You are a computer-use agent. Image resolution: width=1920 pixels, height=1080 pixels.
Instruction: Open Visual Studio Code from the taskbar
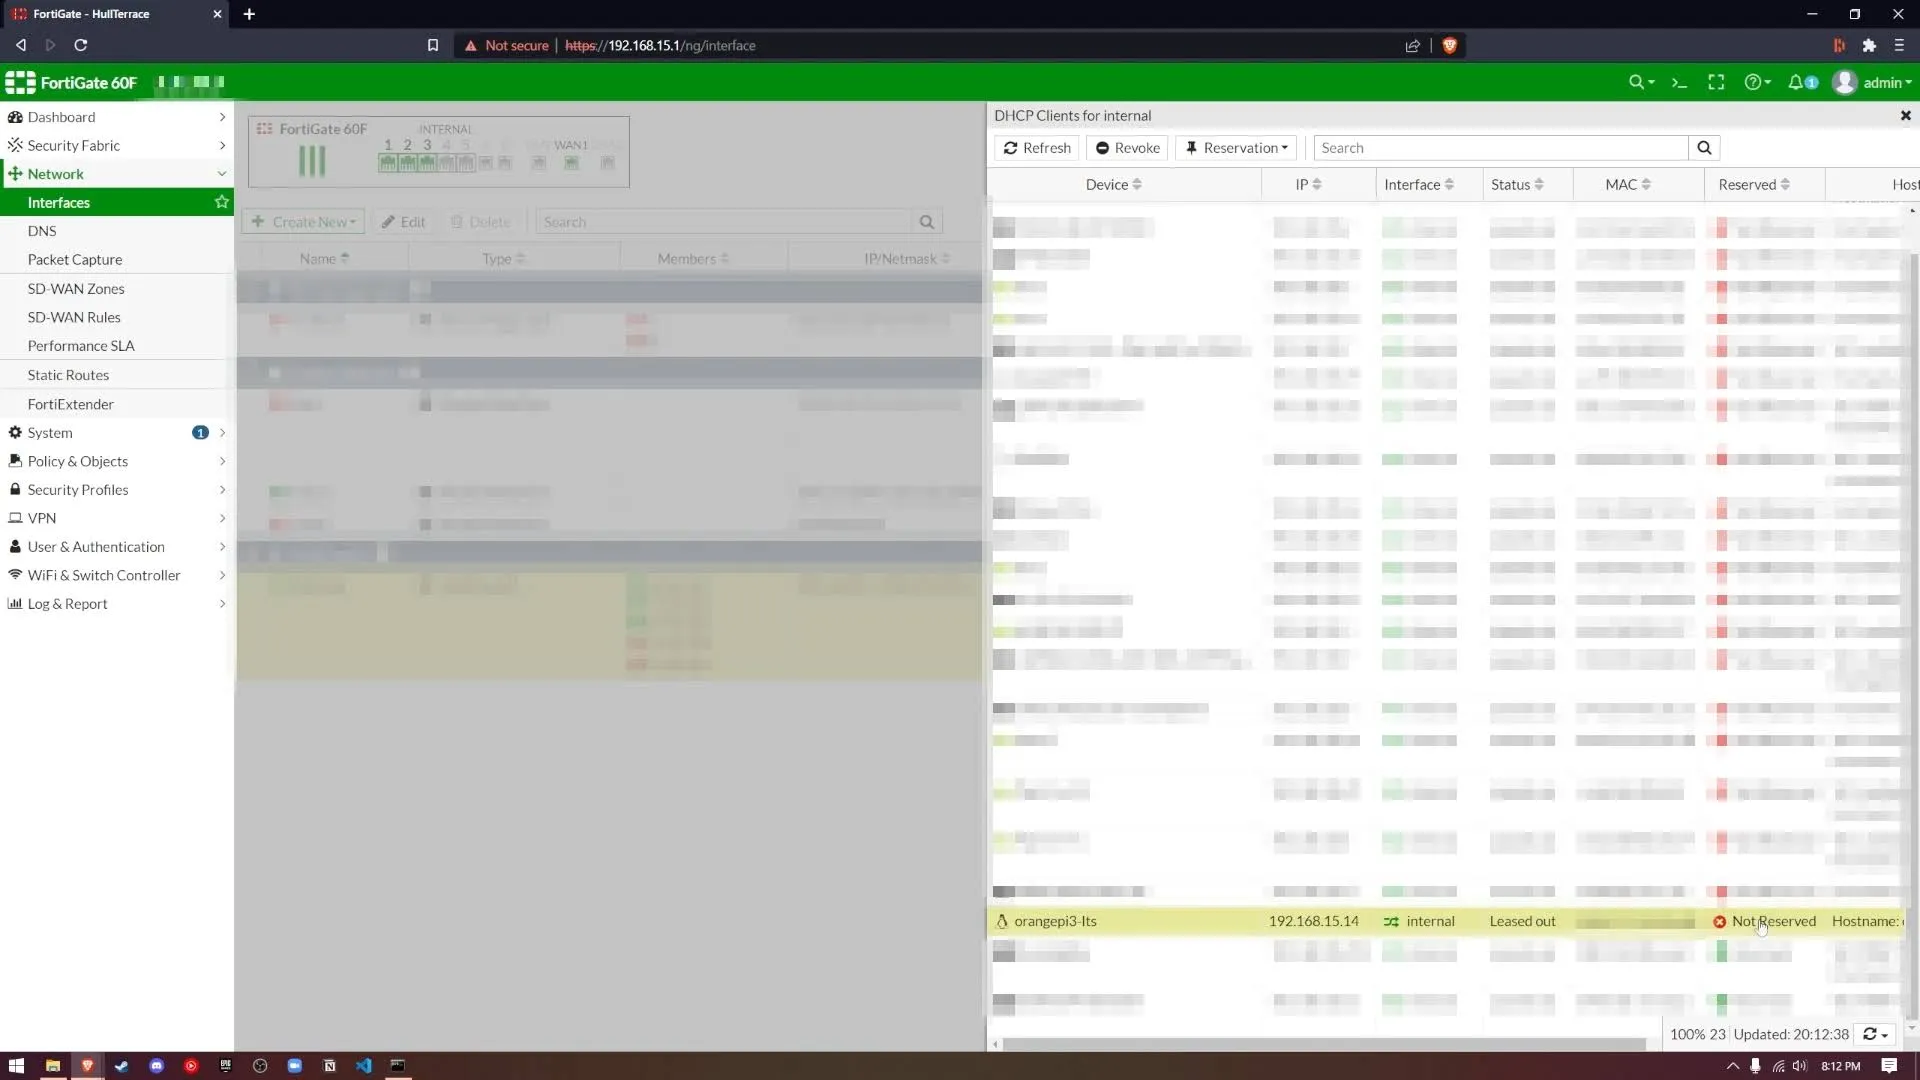tap(363, 1066)
